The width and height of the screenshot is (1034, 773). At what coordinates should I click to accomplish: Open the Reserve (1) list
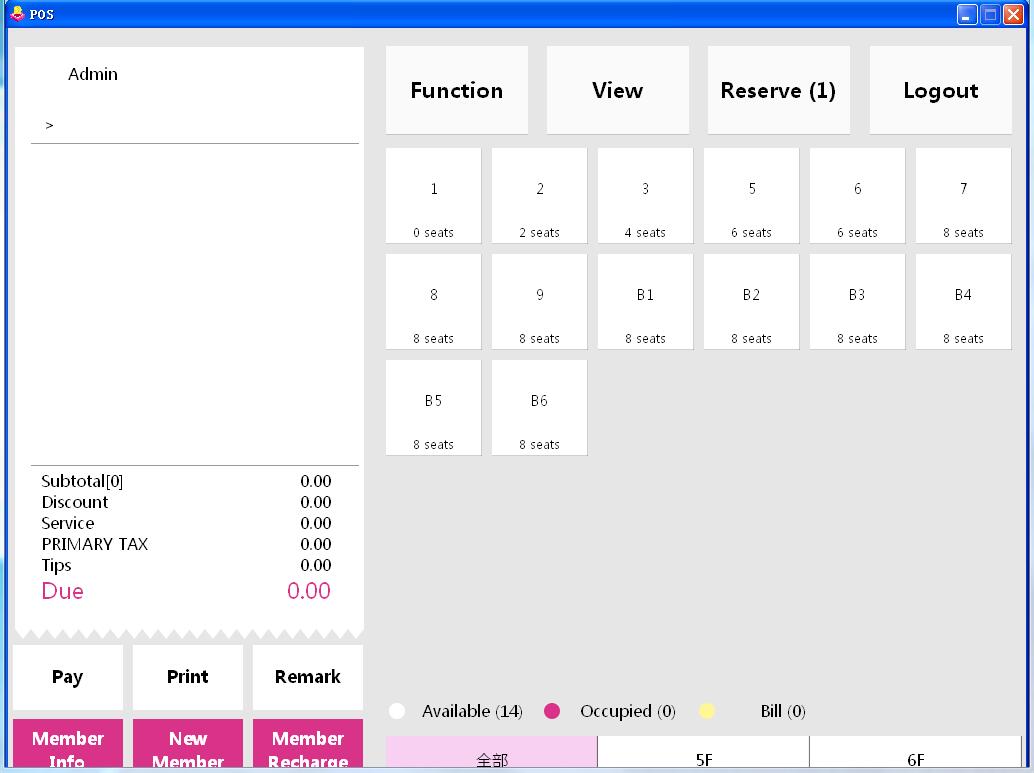778,90
